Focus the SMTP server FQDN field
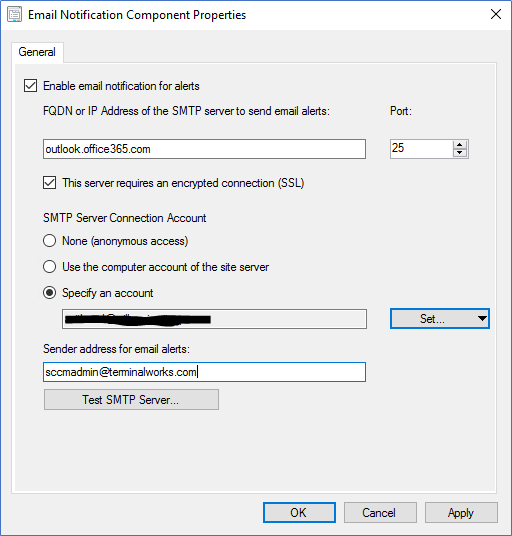 pyautogui.click(x=204, y=149)
